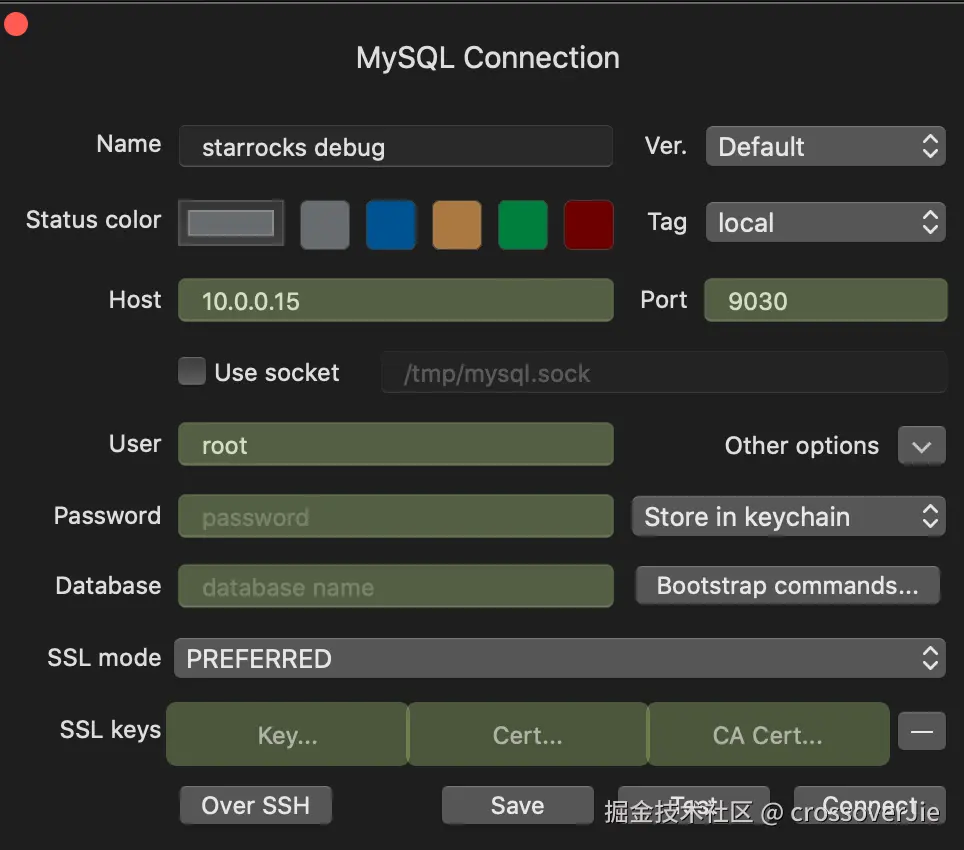964x850 pixels.
Task: Select the green status color
Action: [x=523, y=224]
